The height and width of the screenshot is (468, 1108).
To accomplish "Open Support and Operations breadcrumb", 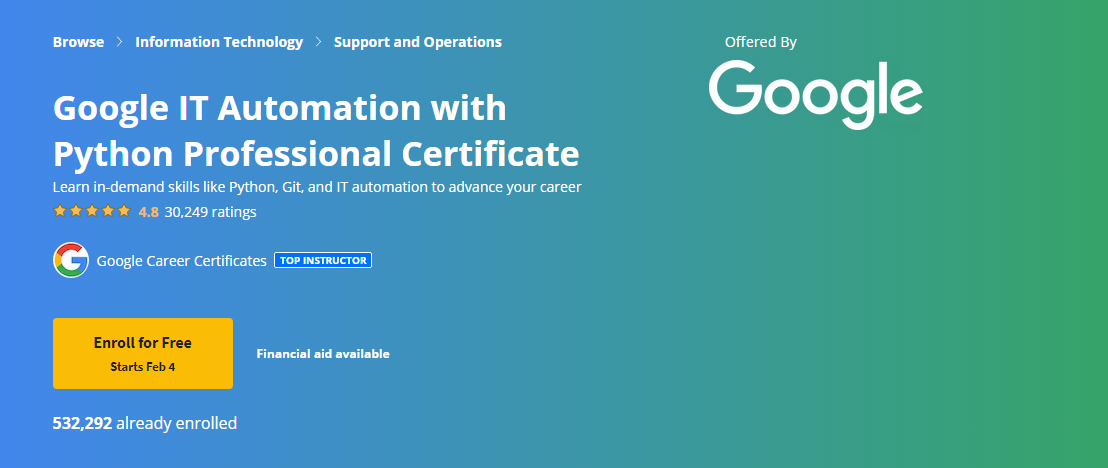I will tap(418, 42).
